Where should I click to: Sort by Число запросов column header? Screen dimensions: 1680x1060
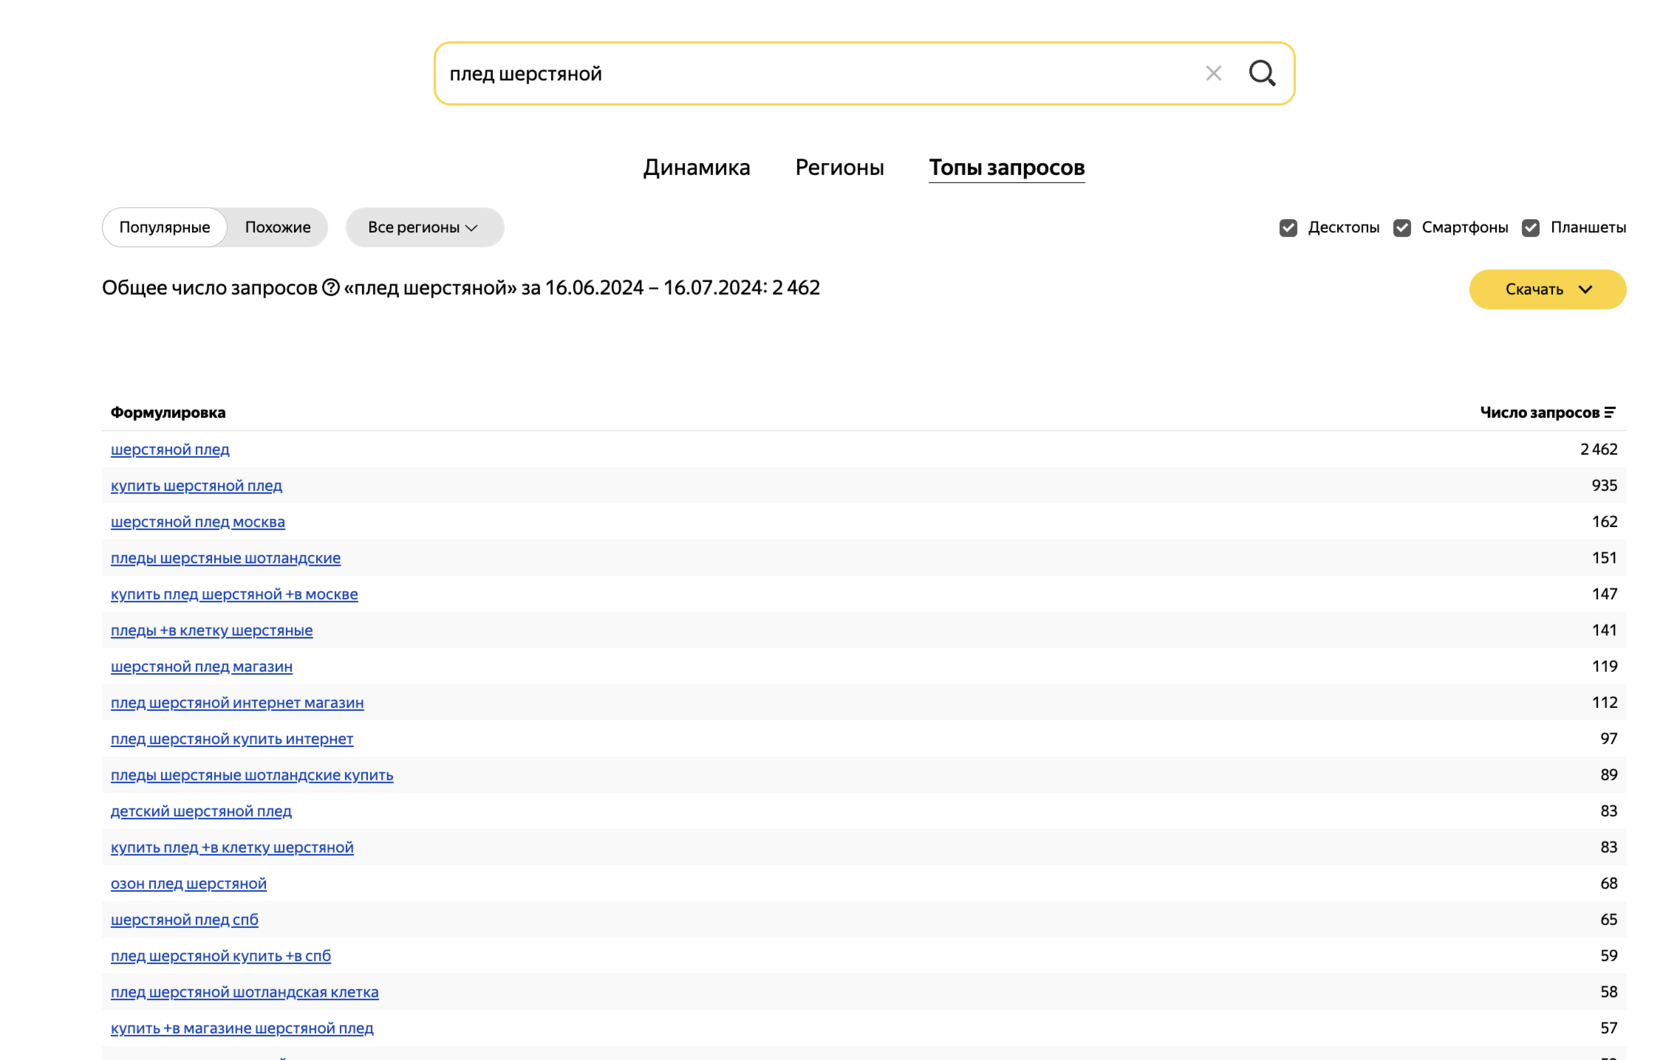(1539, 412)
